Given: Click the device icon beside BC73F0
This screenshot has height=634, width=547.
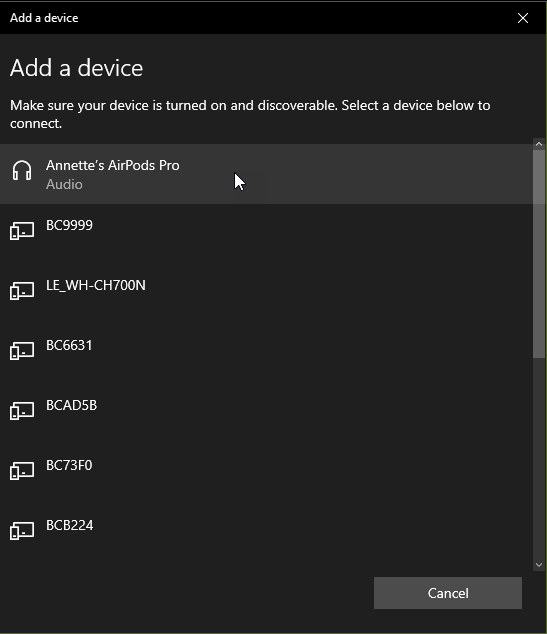Looking at the screenshot, I should [x=22, y=471].
